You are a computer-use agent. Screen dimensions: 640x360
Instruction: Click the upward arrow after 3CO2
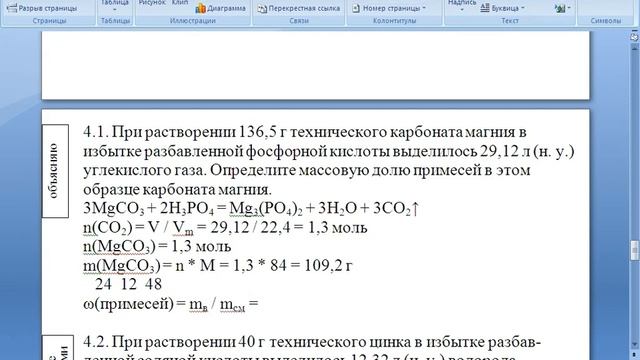click(415, 209)
